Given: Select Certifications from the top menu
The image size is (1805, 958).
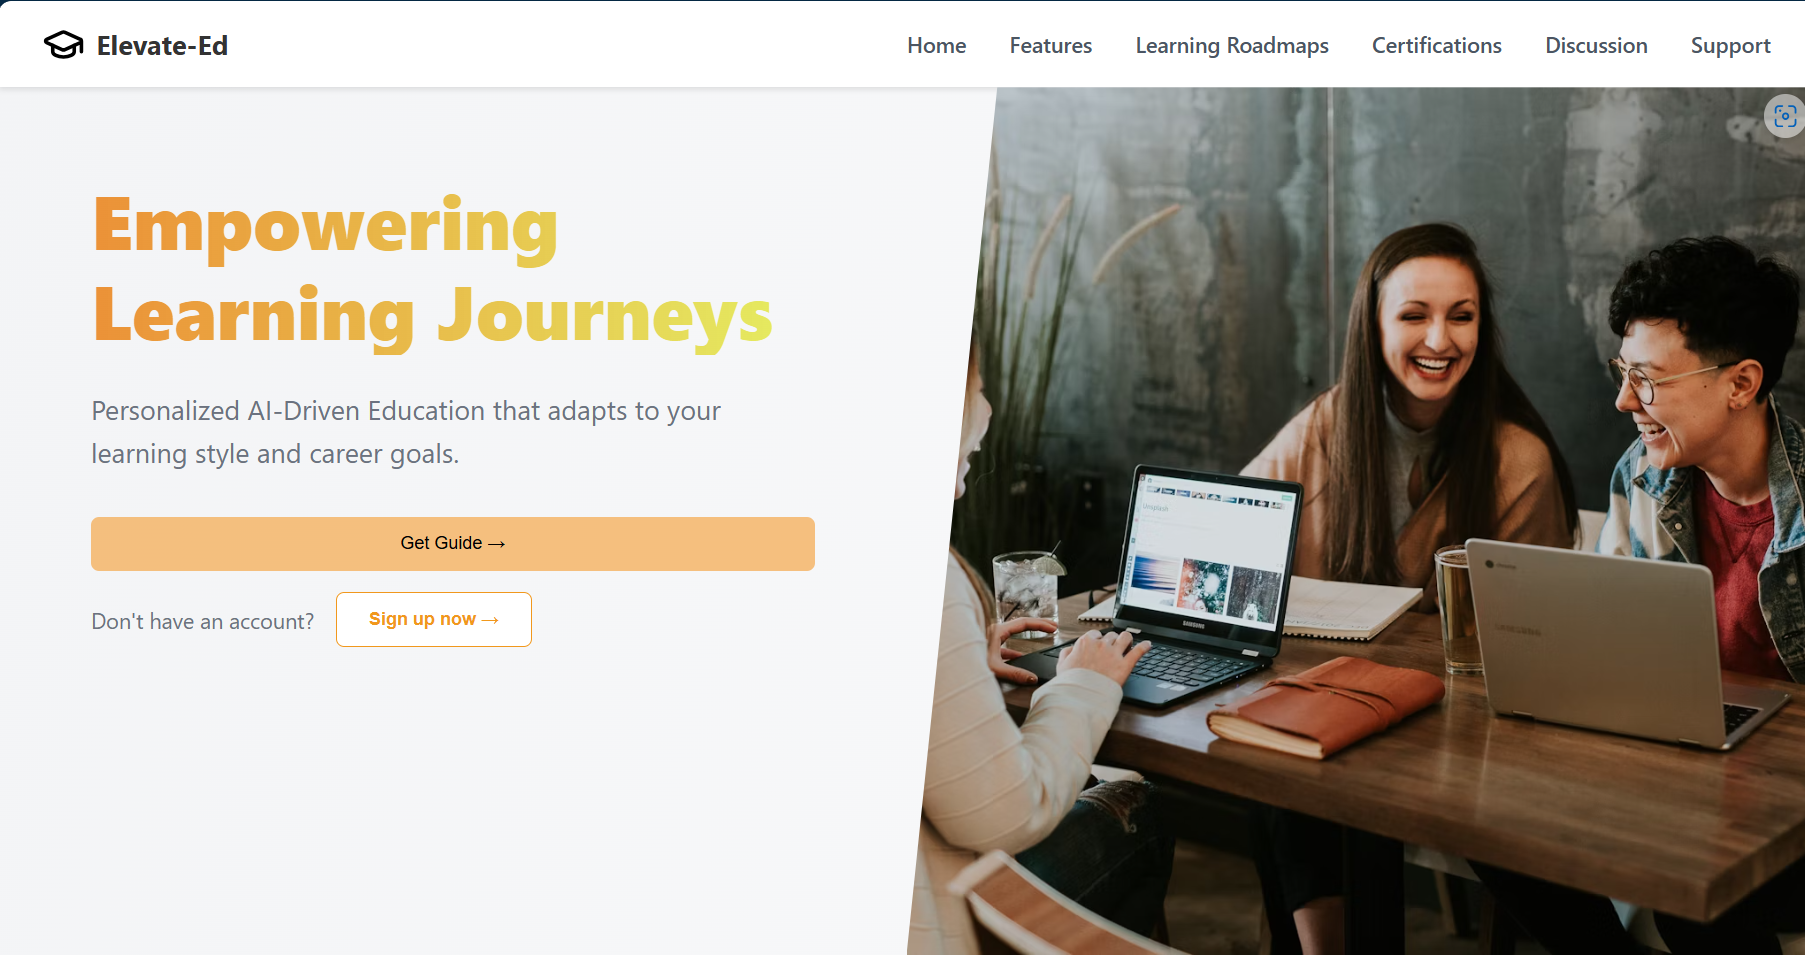Looking at the screenshot, I should point(1436,46).
